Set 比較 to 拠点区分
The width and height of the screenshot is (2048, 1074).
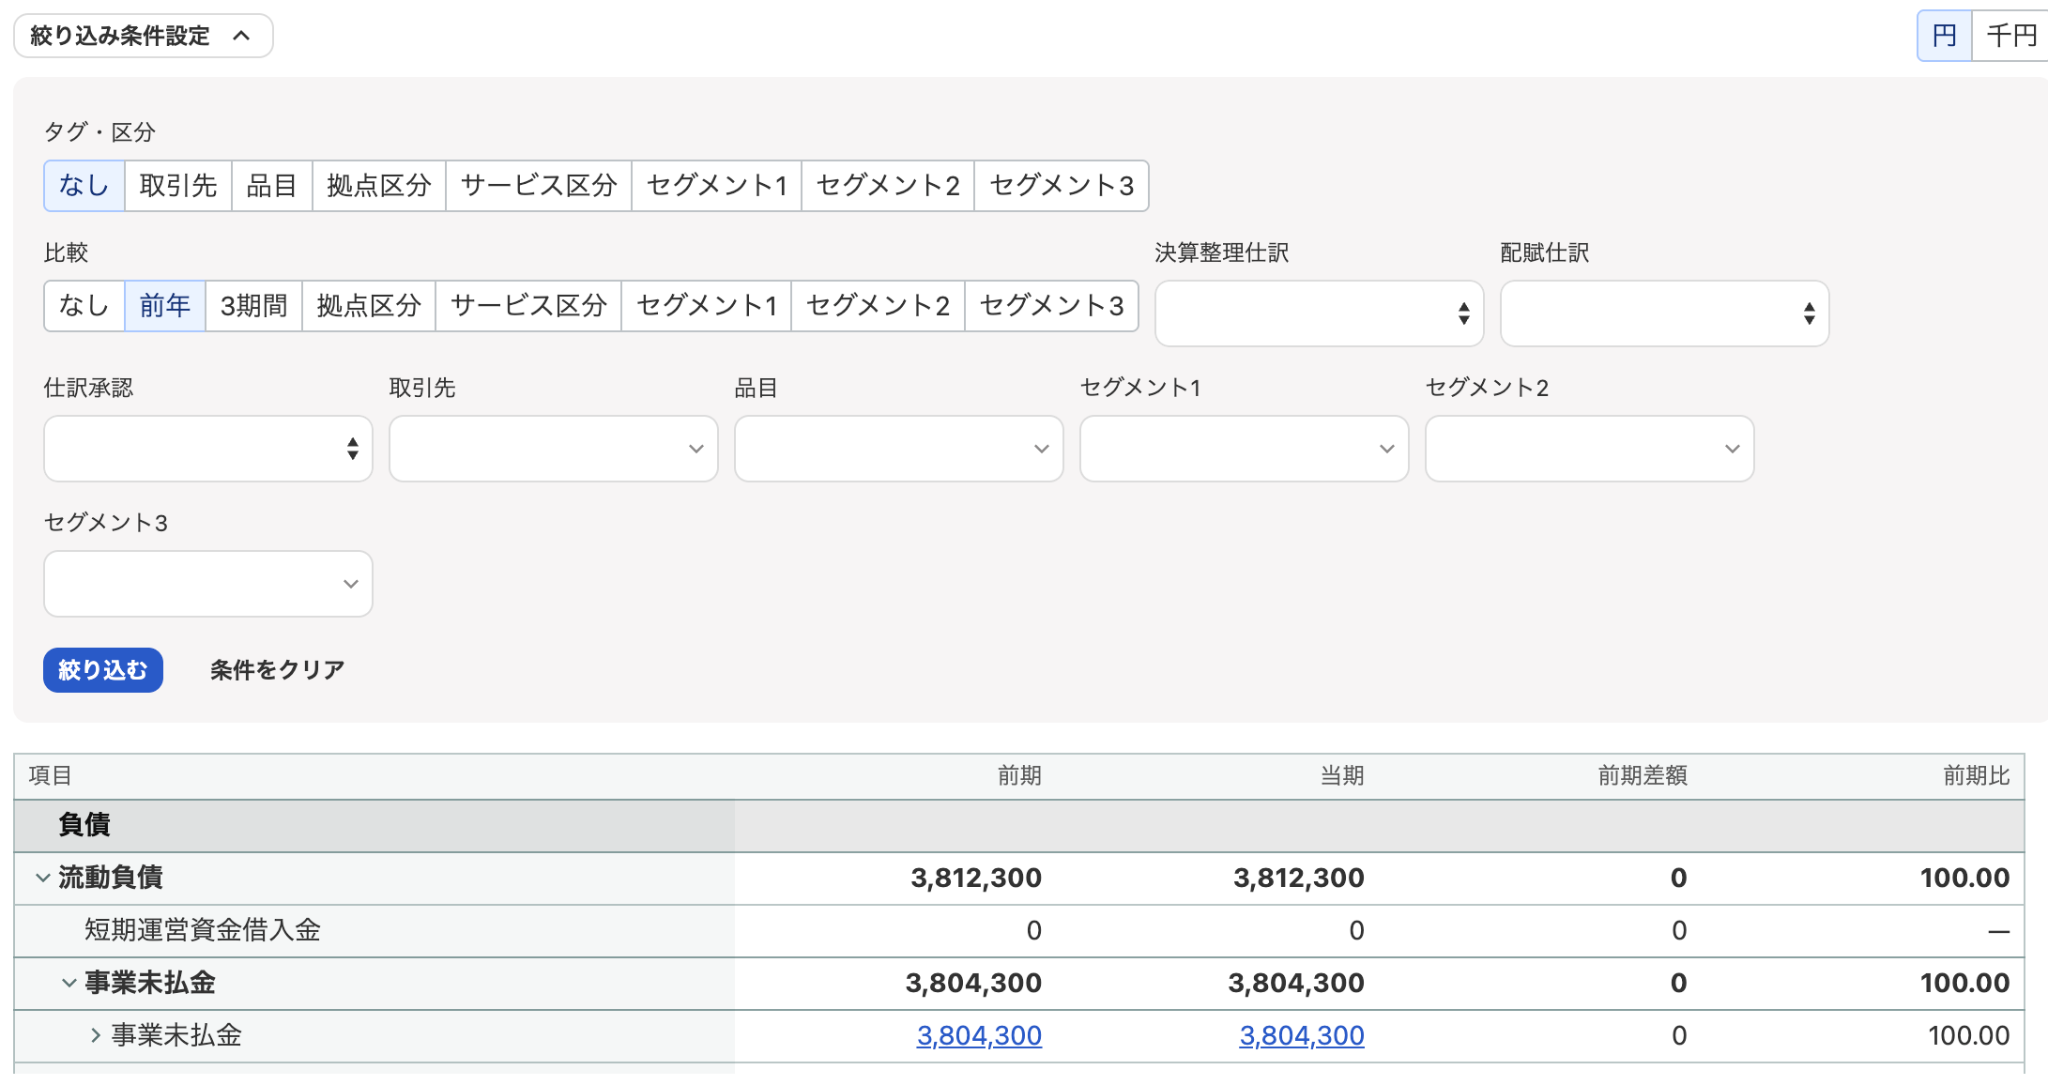point(369,305)
